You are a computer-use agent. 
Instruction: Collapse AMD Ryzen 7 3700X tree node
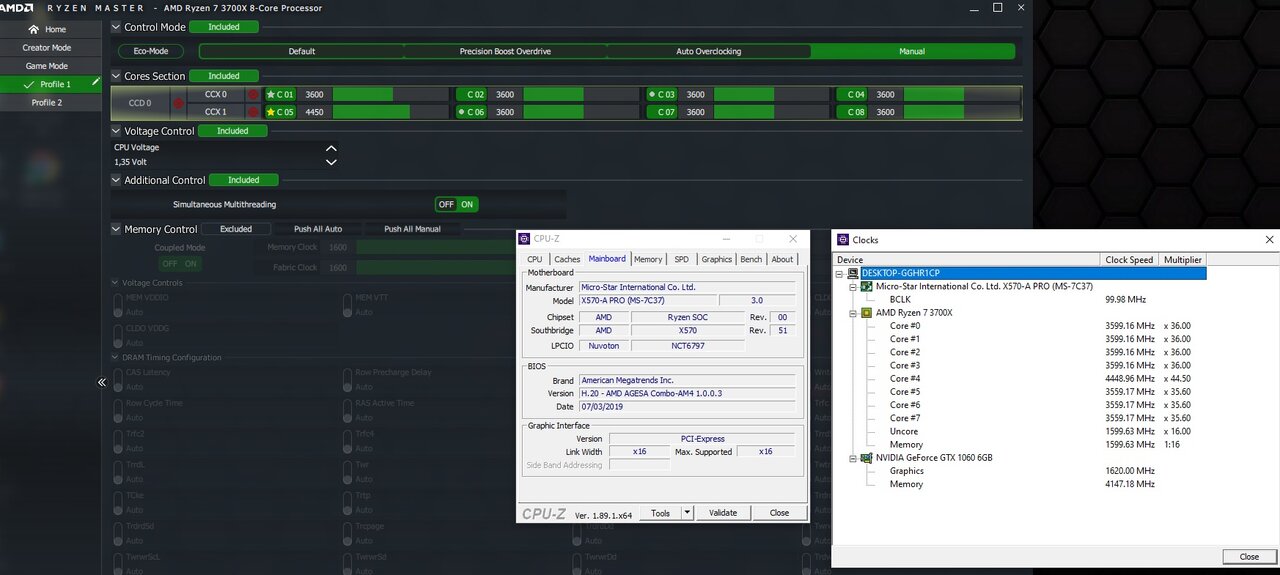(x=853, y=312)
